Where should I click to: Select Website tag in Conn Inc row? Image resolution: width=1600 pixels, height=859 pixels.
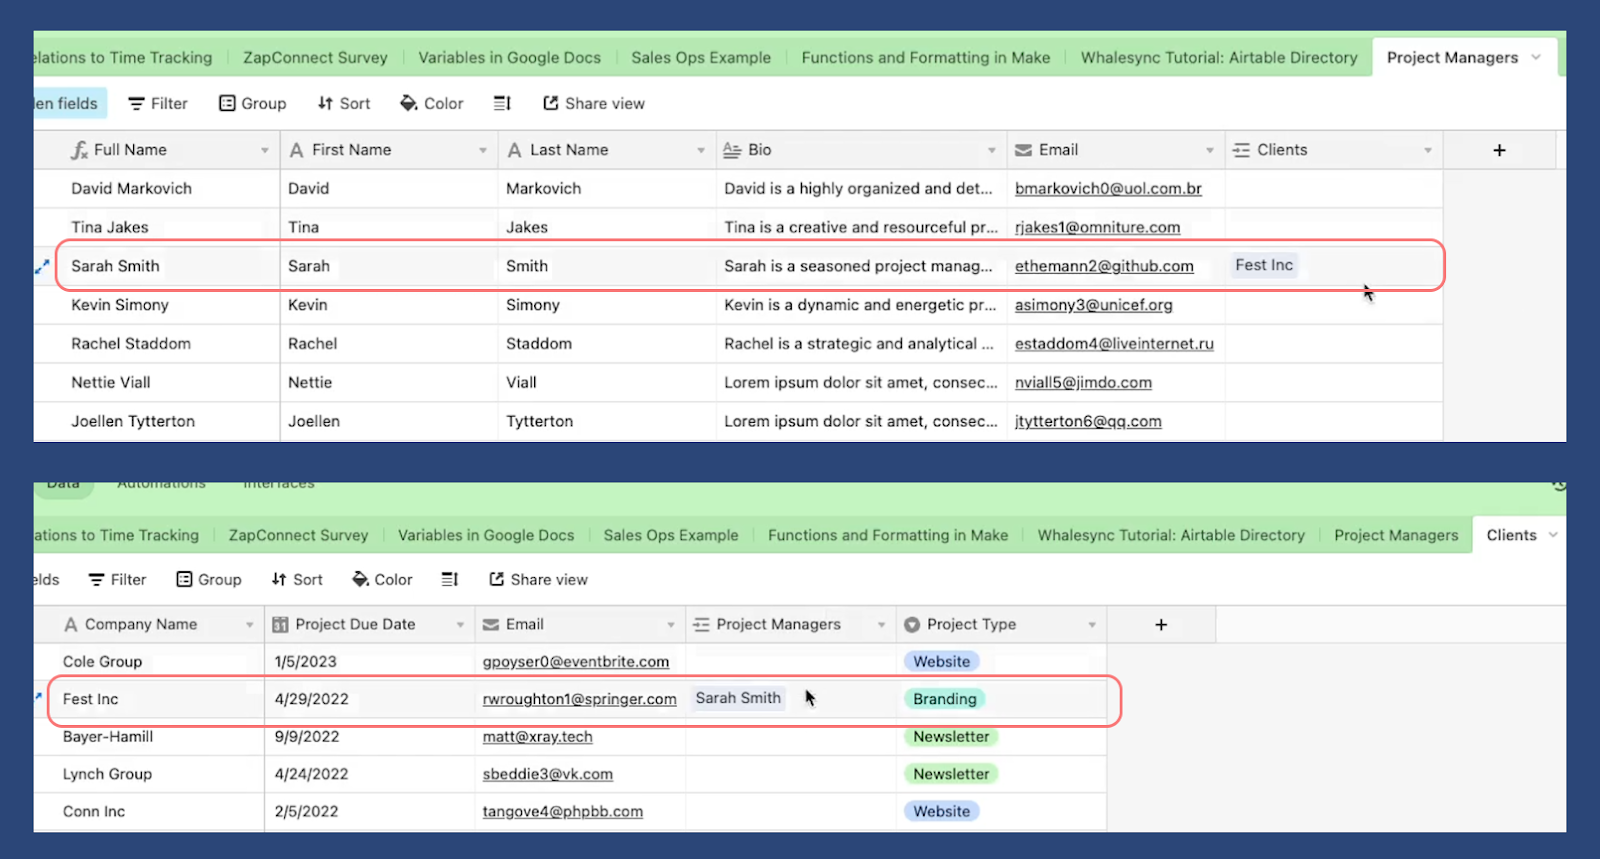click(x=941, y=811)
